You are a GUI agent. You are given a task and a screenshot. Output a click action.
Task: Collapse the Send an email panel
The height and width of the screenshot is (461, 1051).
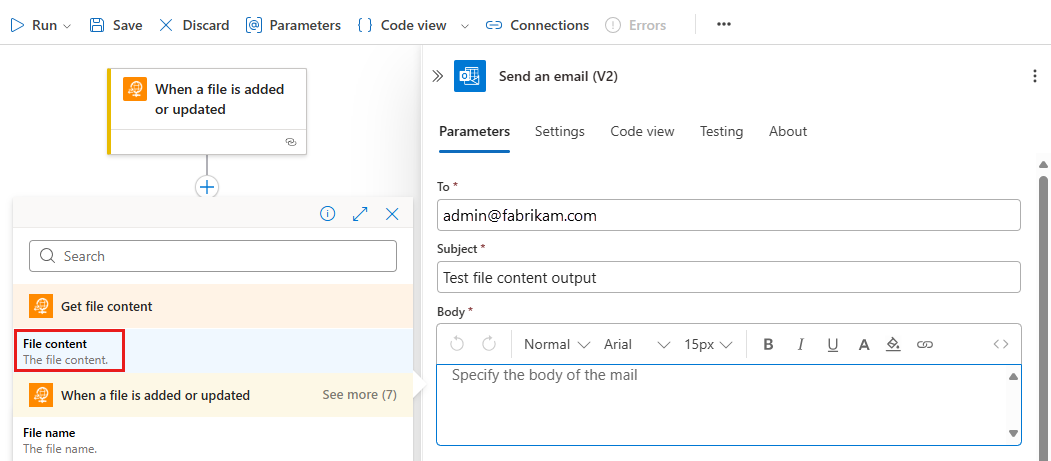coord(437,76)
